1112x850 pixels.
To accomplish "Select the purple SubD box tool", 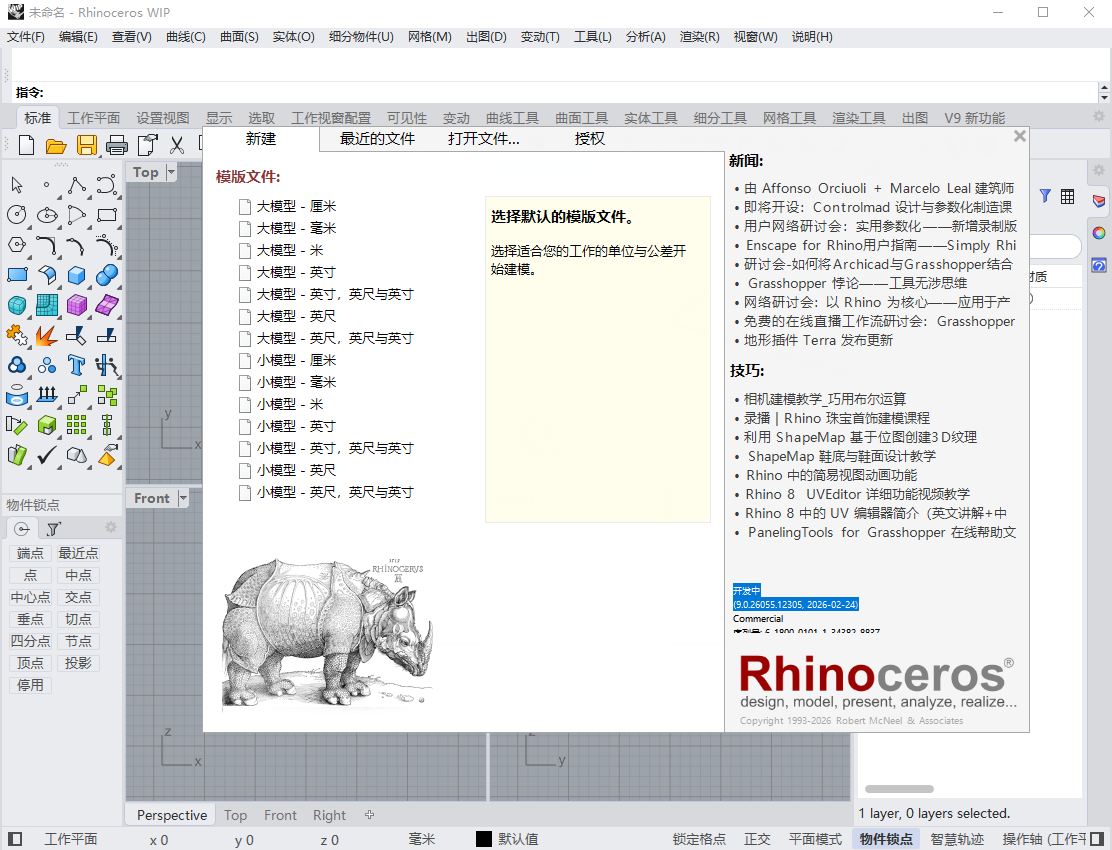I will click(77, 305).
